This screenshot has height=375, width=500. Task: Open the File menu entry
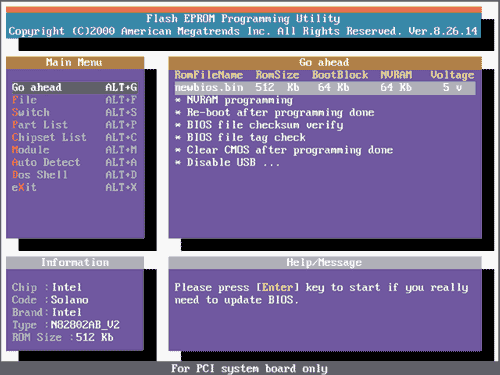click(75, 100)
